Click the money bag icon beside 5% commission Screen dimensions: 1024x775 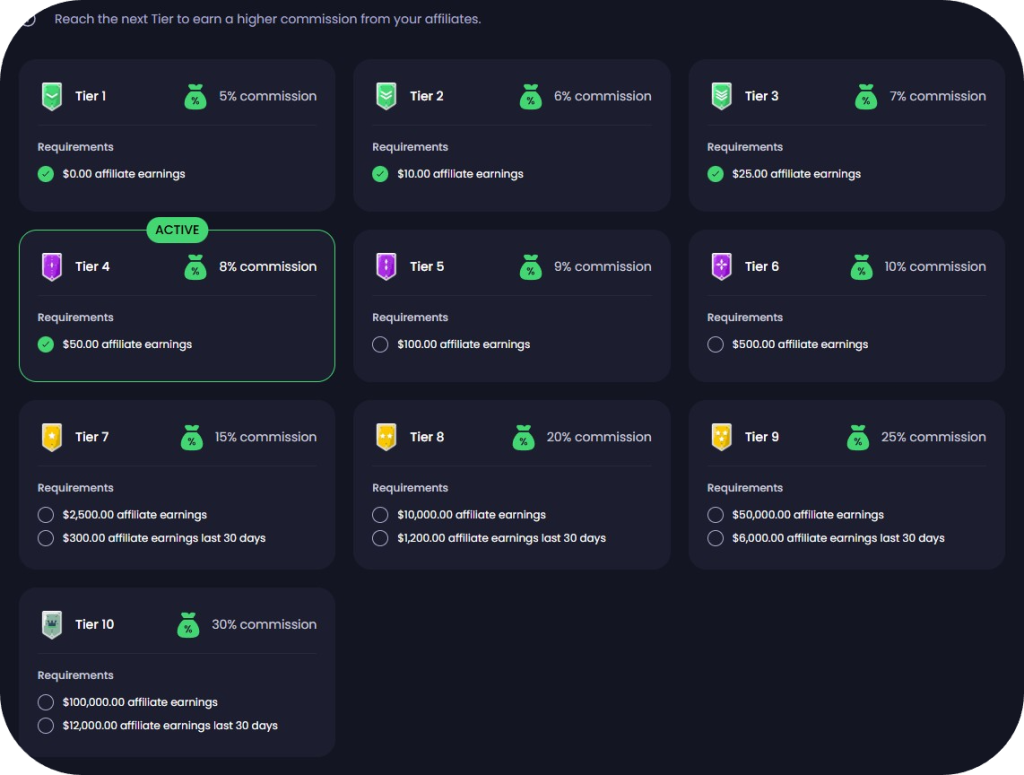pos(195,97)
